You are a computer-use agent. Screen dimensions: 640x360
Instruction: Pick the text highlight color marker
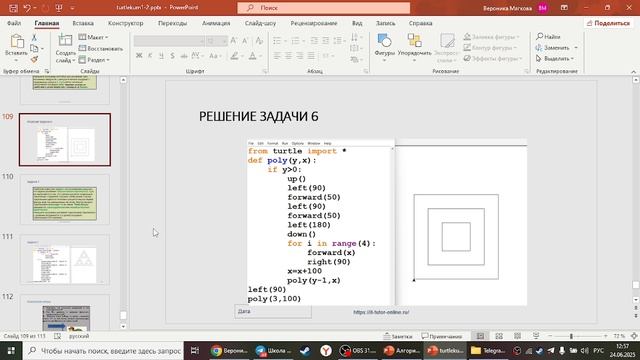point(234,56)
